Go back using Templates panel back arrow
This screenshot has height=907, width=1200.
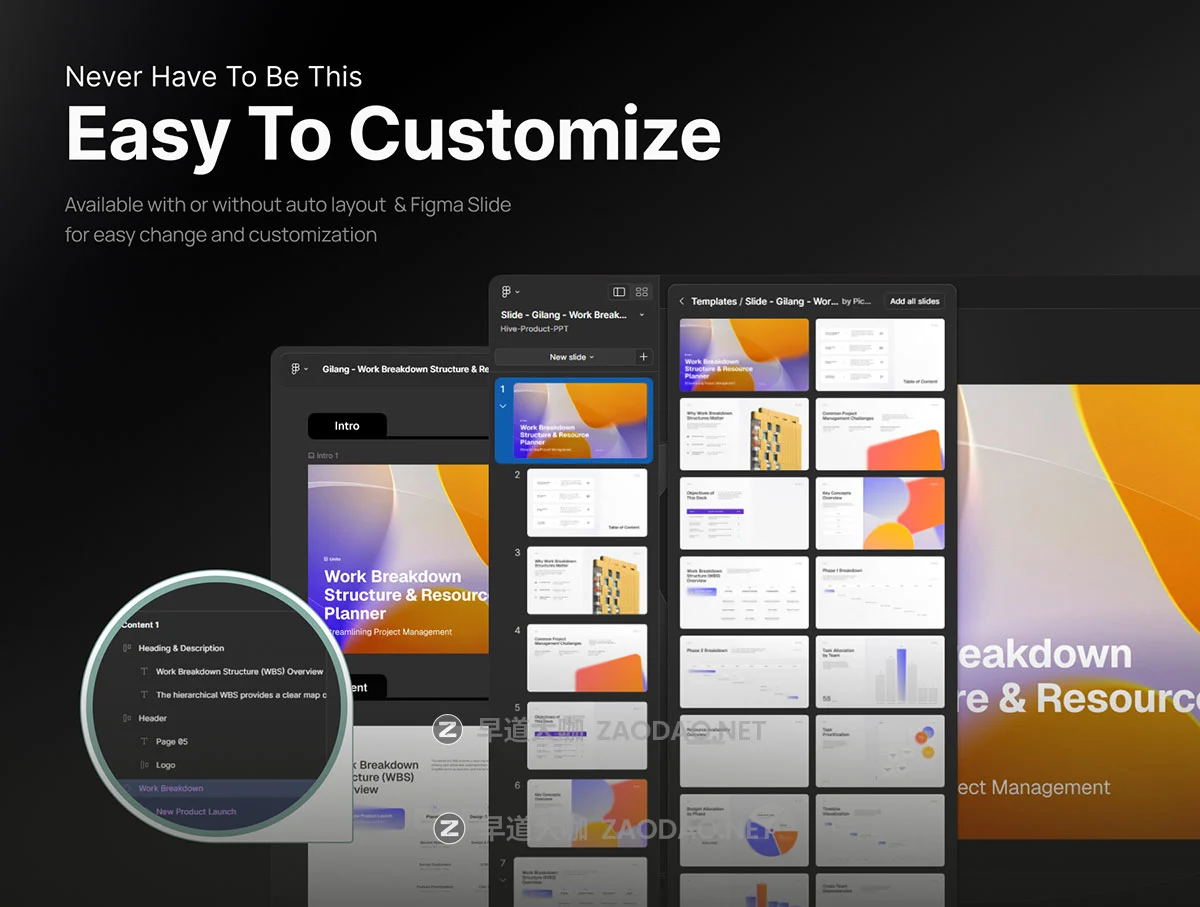[681, 301]
